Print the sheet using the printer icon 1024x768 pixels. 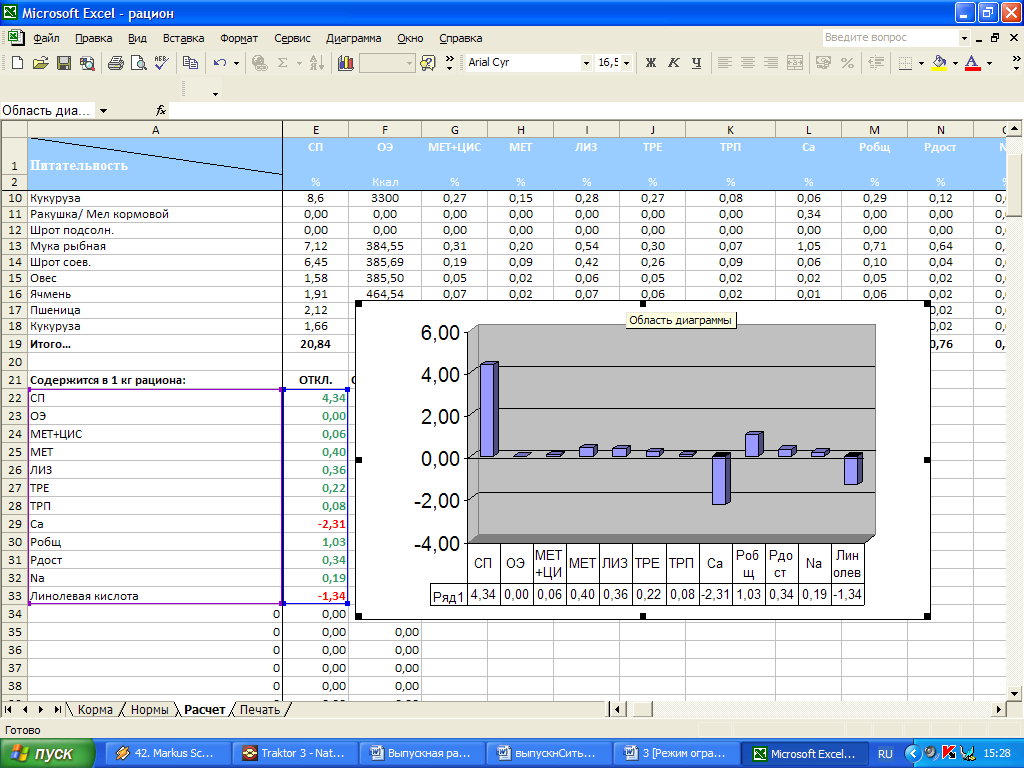coord(115,63)
